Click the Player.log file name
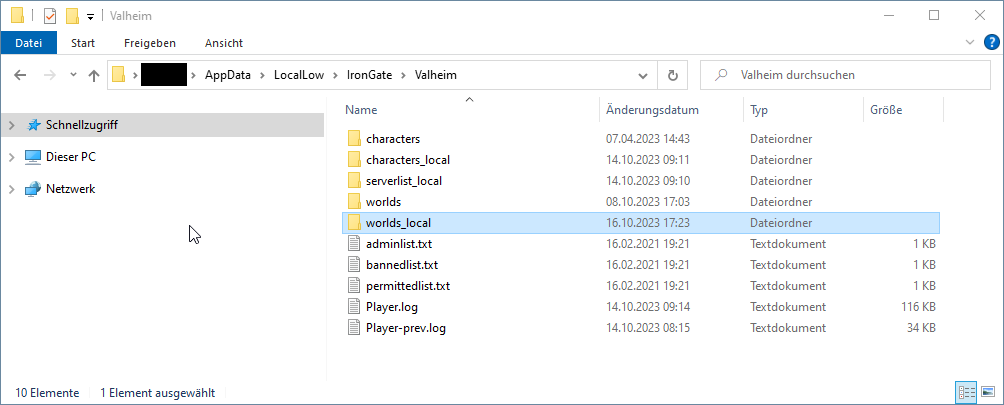Image resolution: width=1004 pixels, height=405 pixels. (x=392, y=307)
